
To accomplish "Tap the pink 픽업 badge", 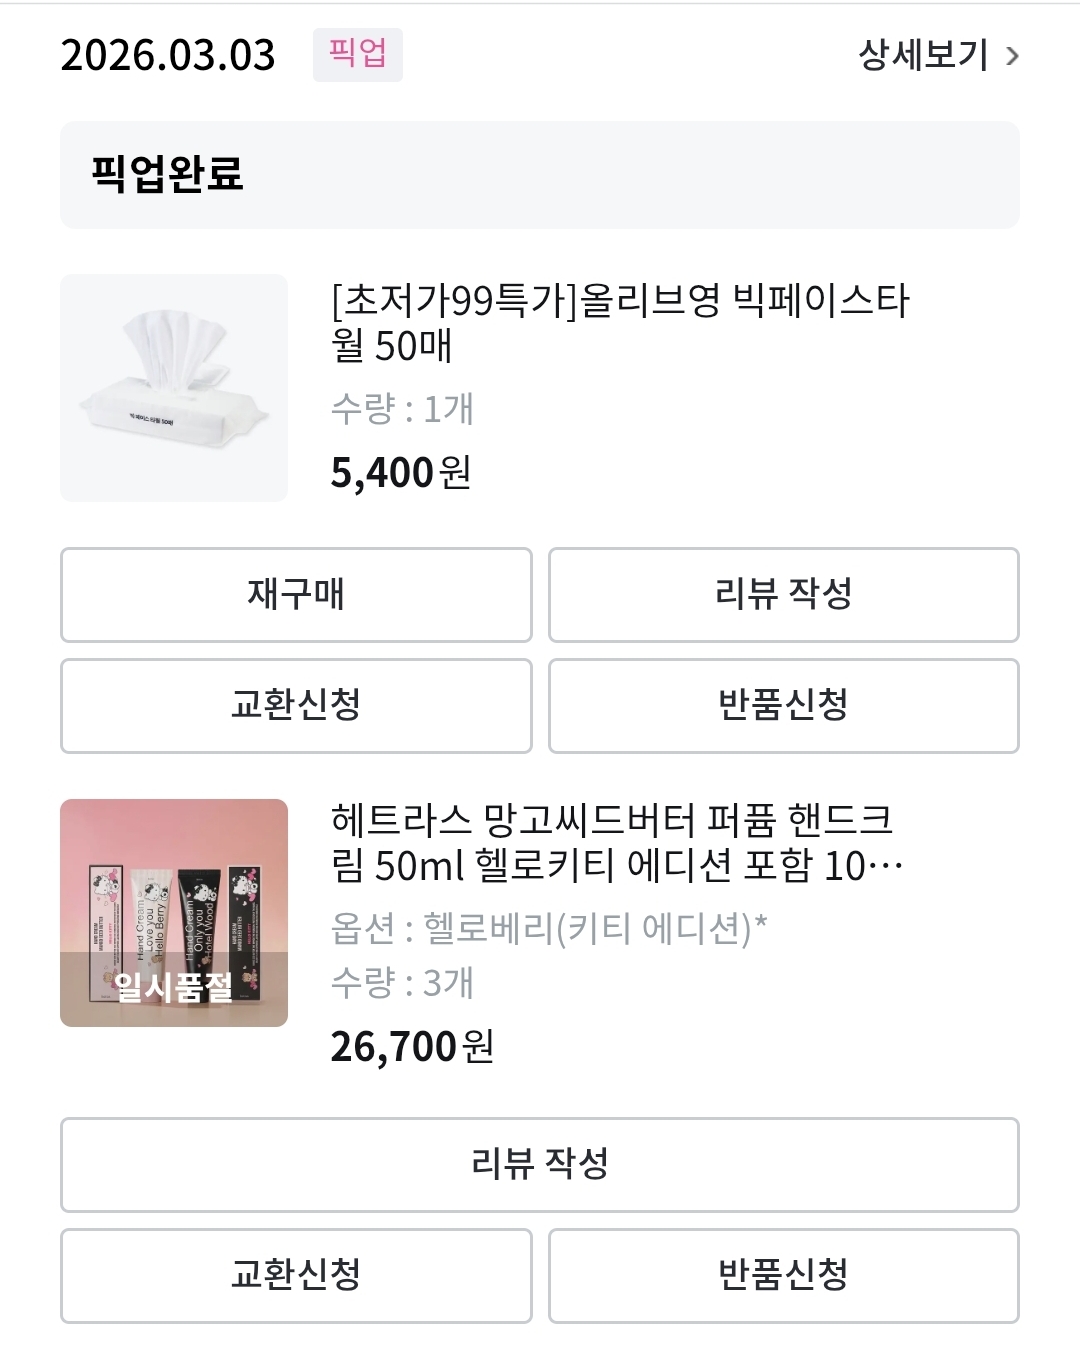I will click(357, 54).
